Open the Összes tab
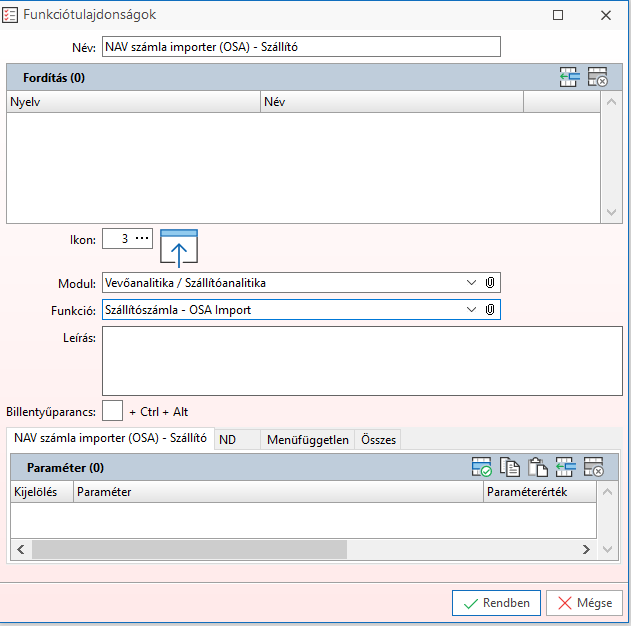Screen dimensions: 631x626 click(378, 440)
